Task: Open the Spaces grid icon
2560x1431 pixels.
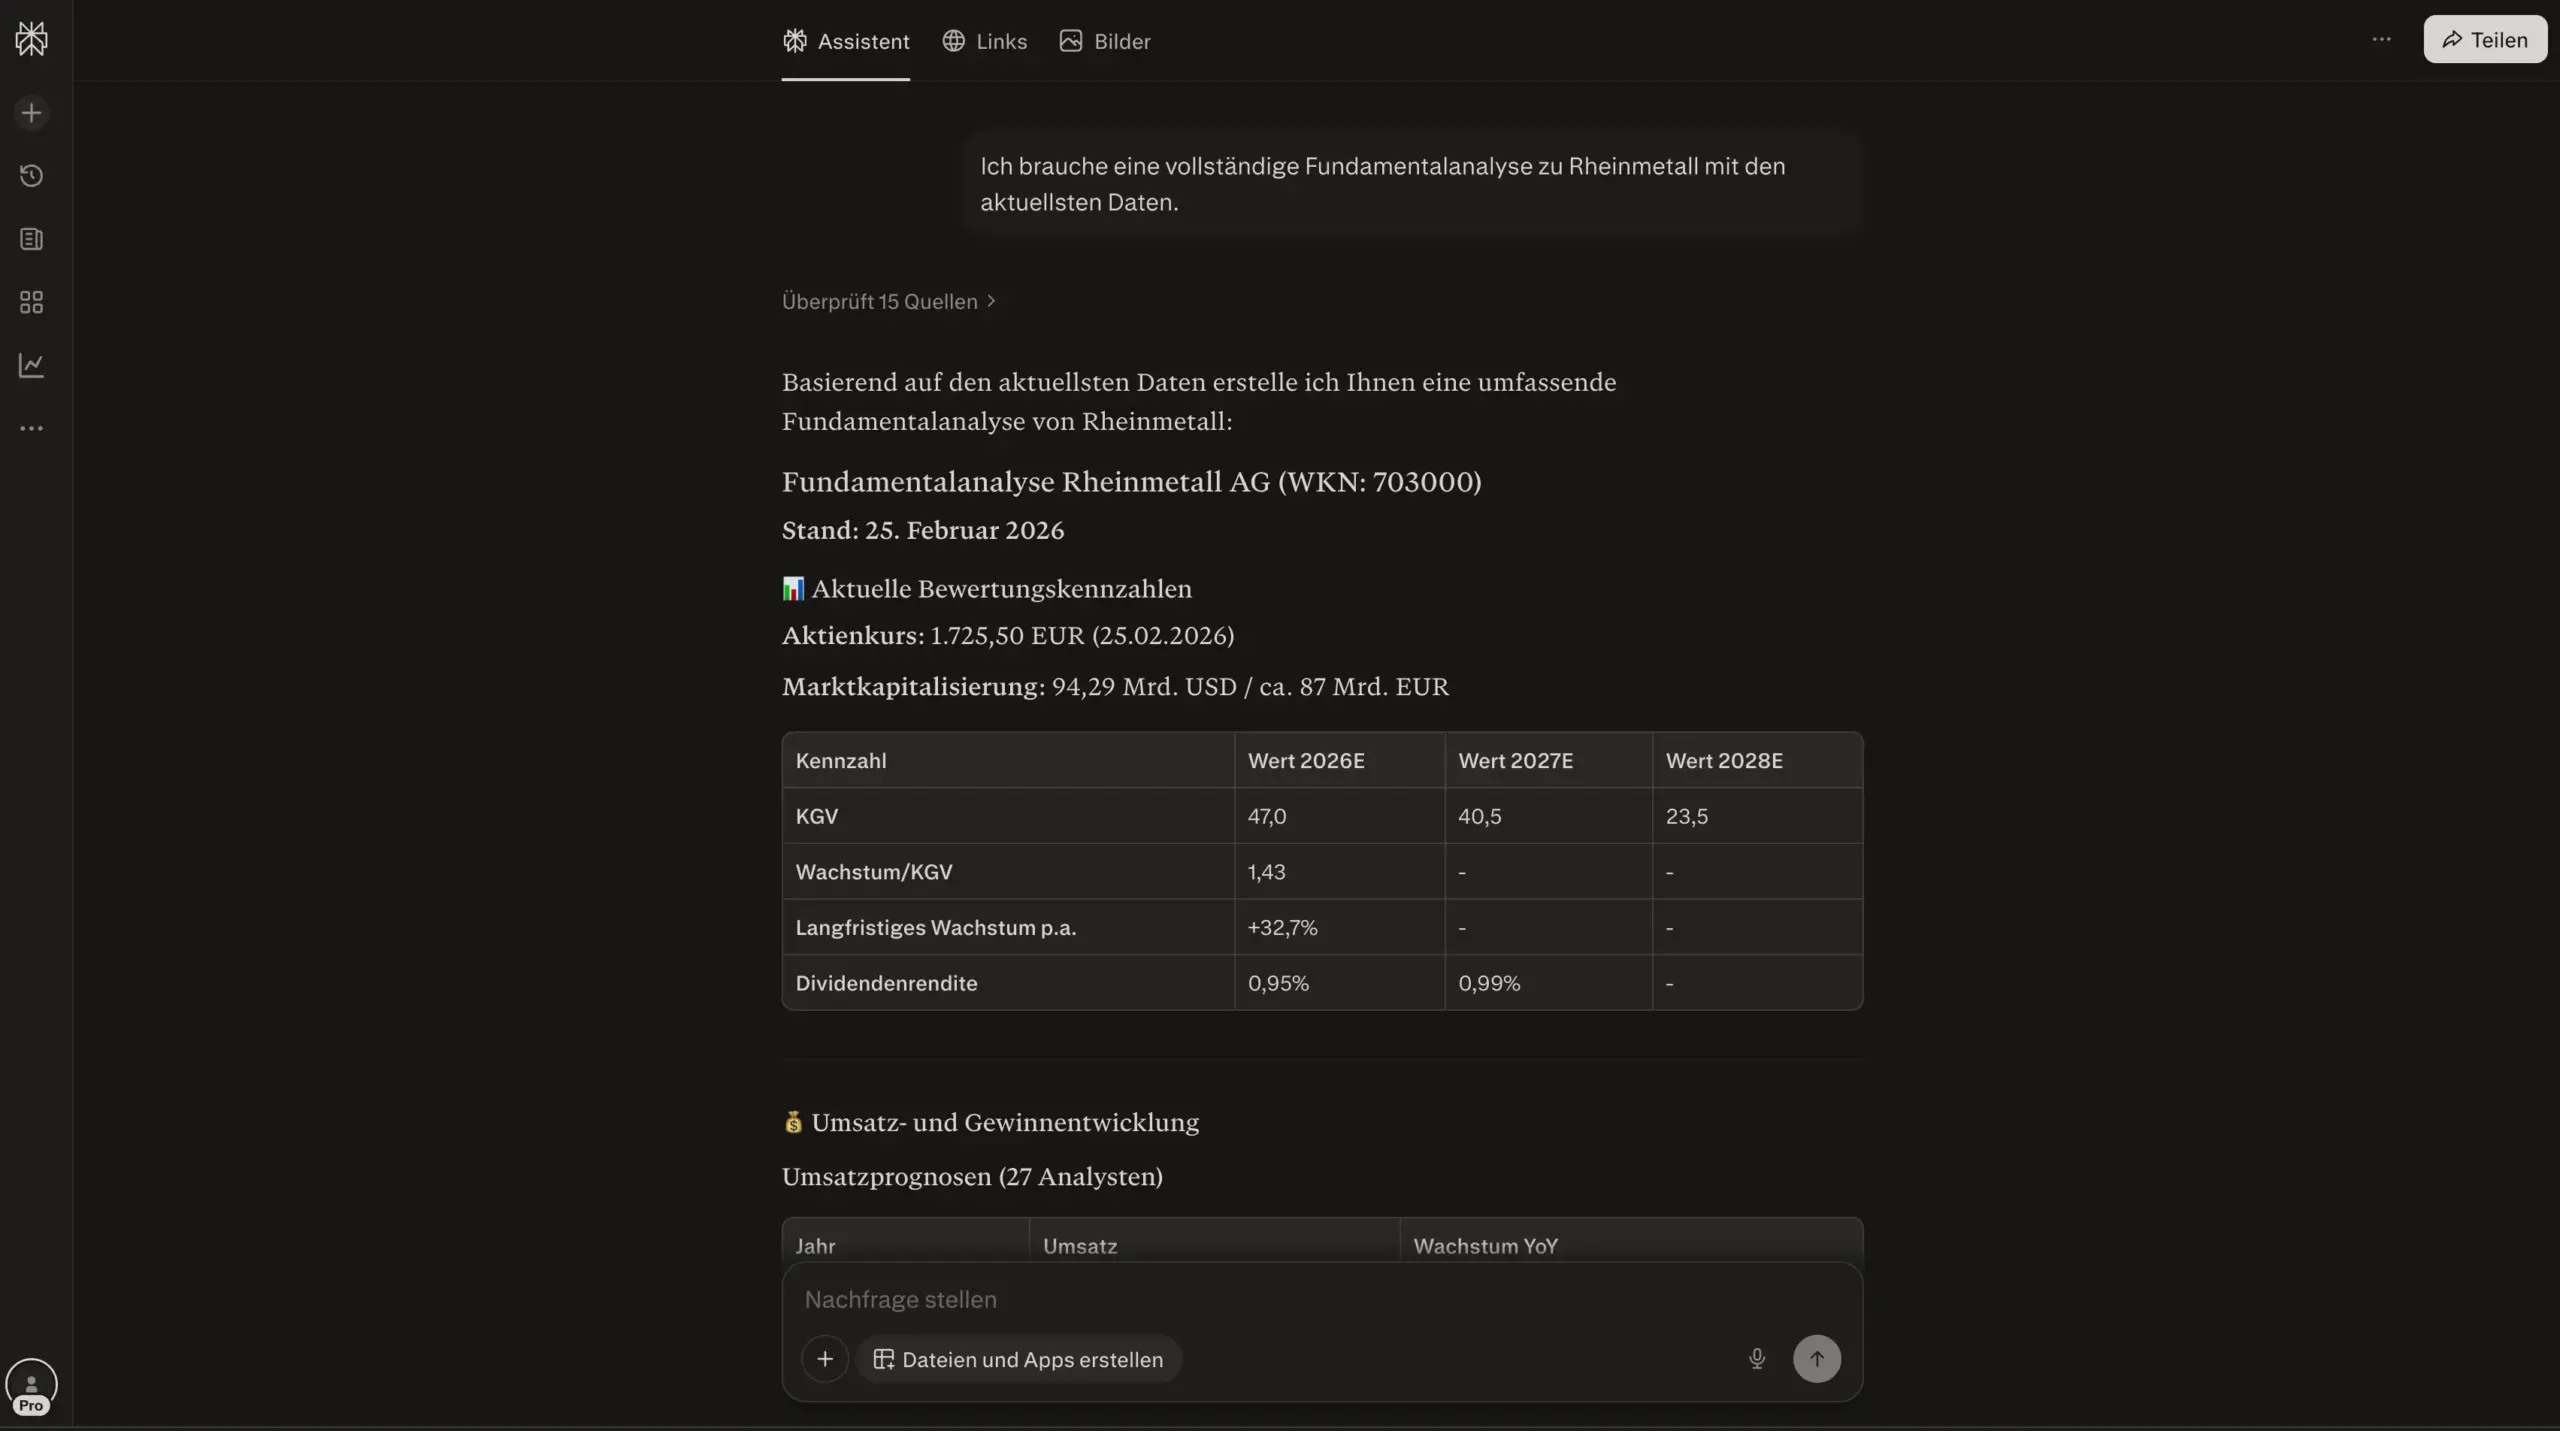Action: (31, 302)
